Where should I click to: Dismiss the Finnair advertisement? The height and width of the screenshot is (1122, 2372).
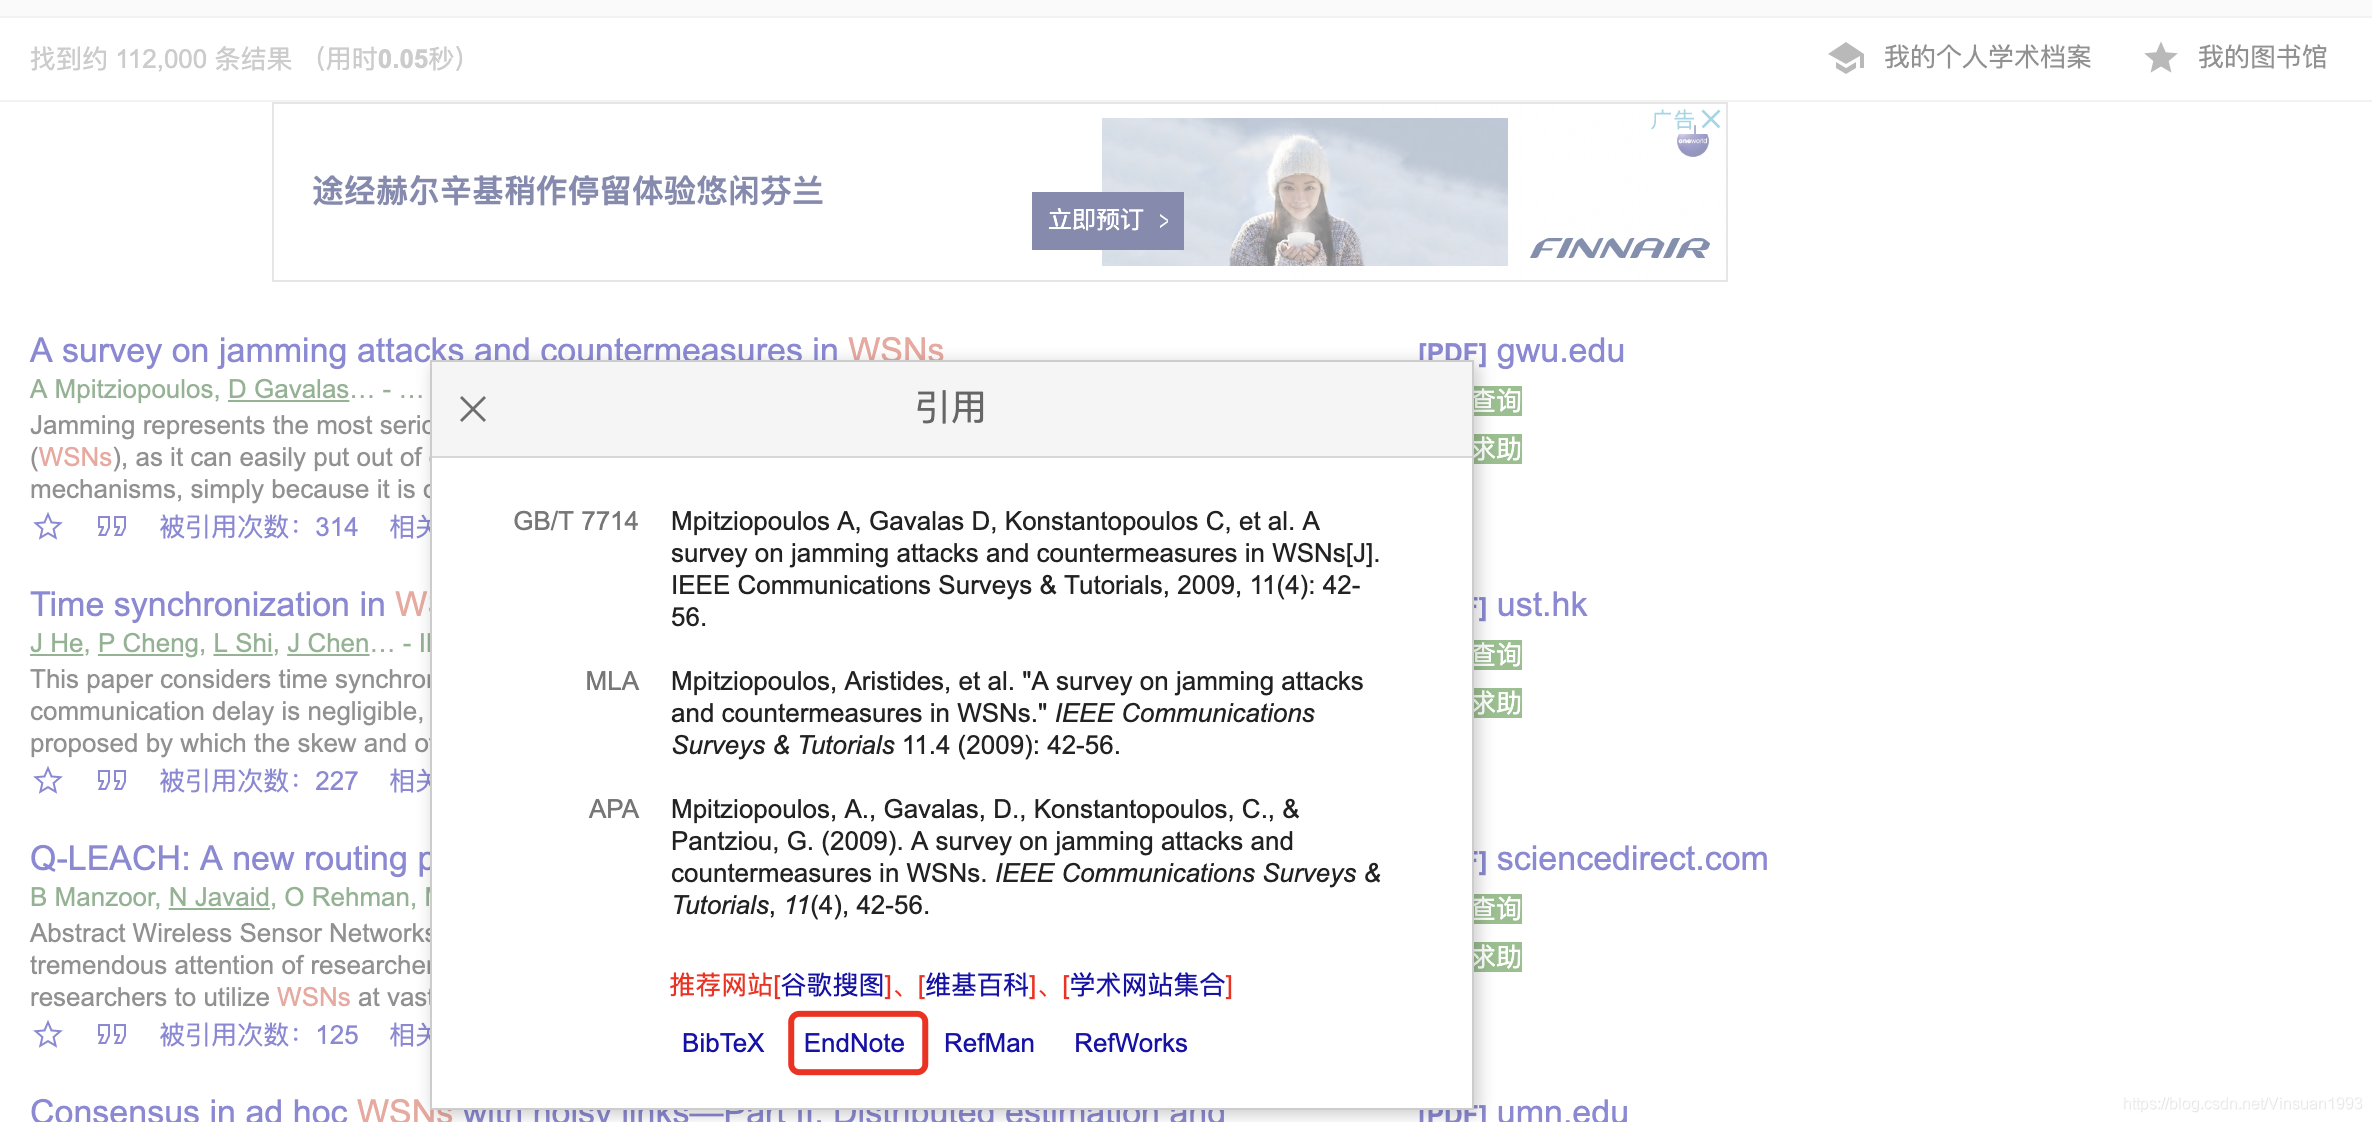click(x=1711, y=118)
